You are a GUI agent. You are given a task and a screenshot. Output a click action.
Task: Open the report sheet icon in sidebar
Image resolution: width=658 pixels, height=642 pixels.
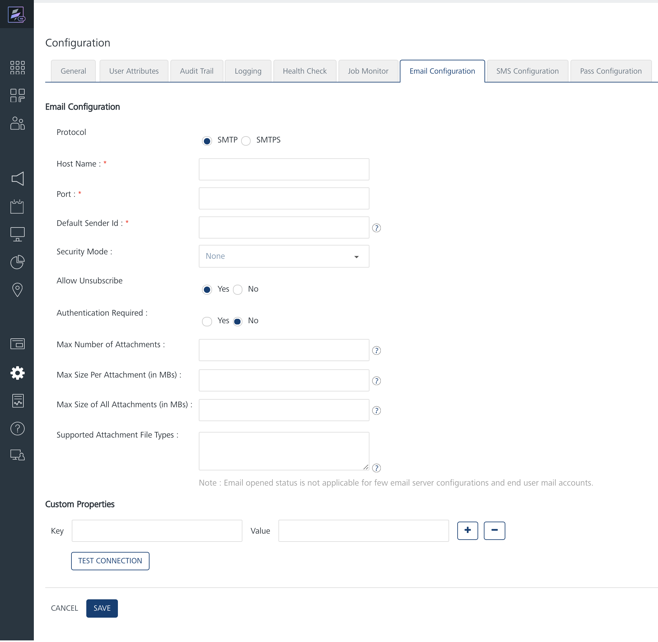click(17, 401)
